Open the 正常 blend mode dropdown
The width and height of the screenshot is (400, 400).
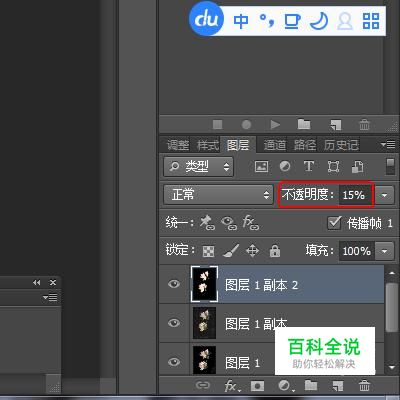point(218,195)
